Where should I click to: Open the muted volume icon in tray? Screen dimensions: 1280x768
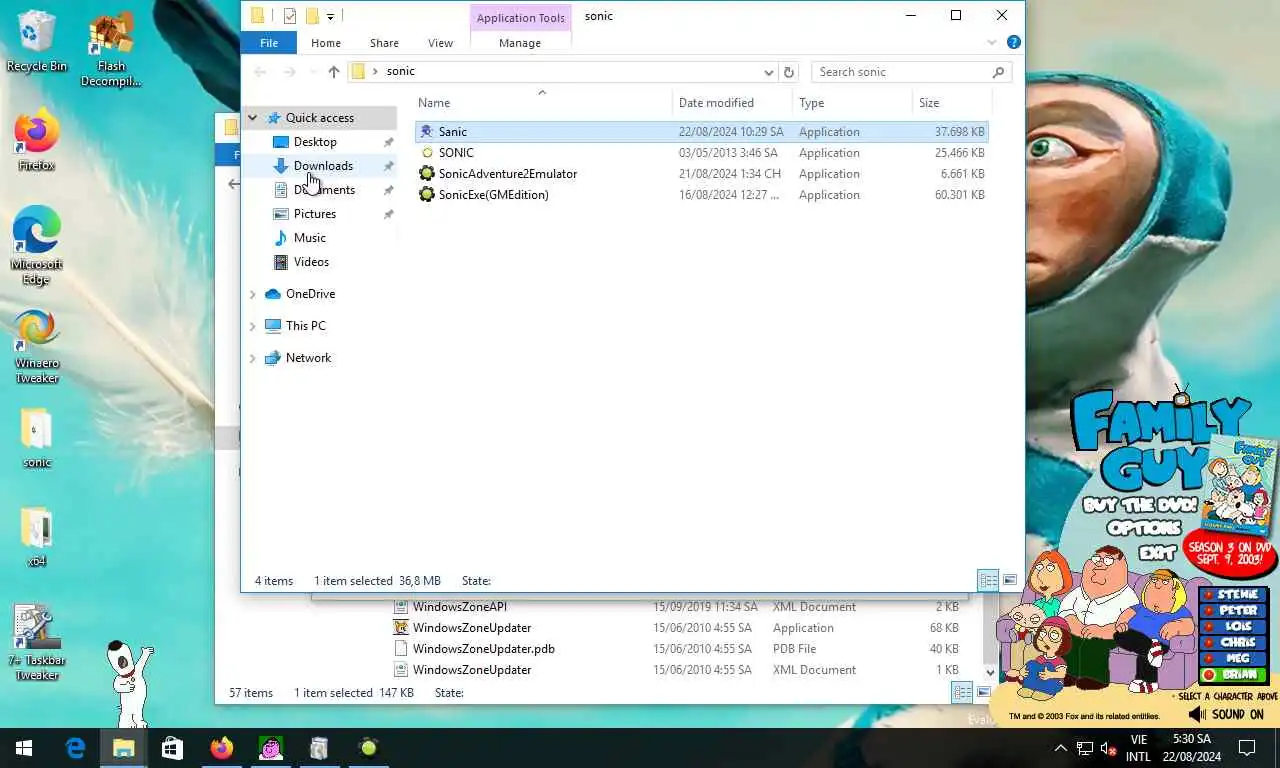1108,748
